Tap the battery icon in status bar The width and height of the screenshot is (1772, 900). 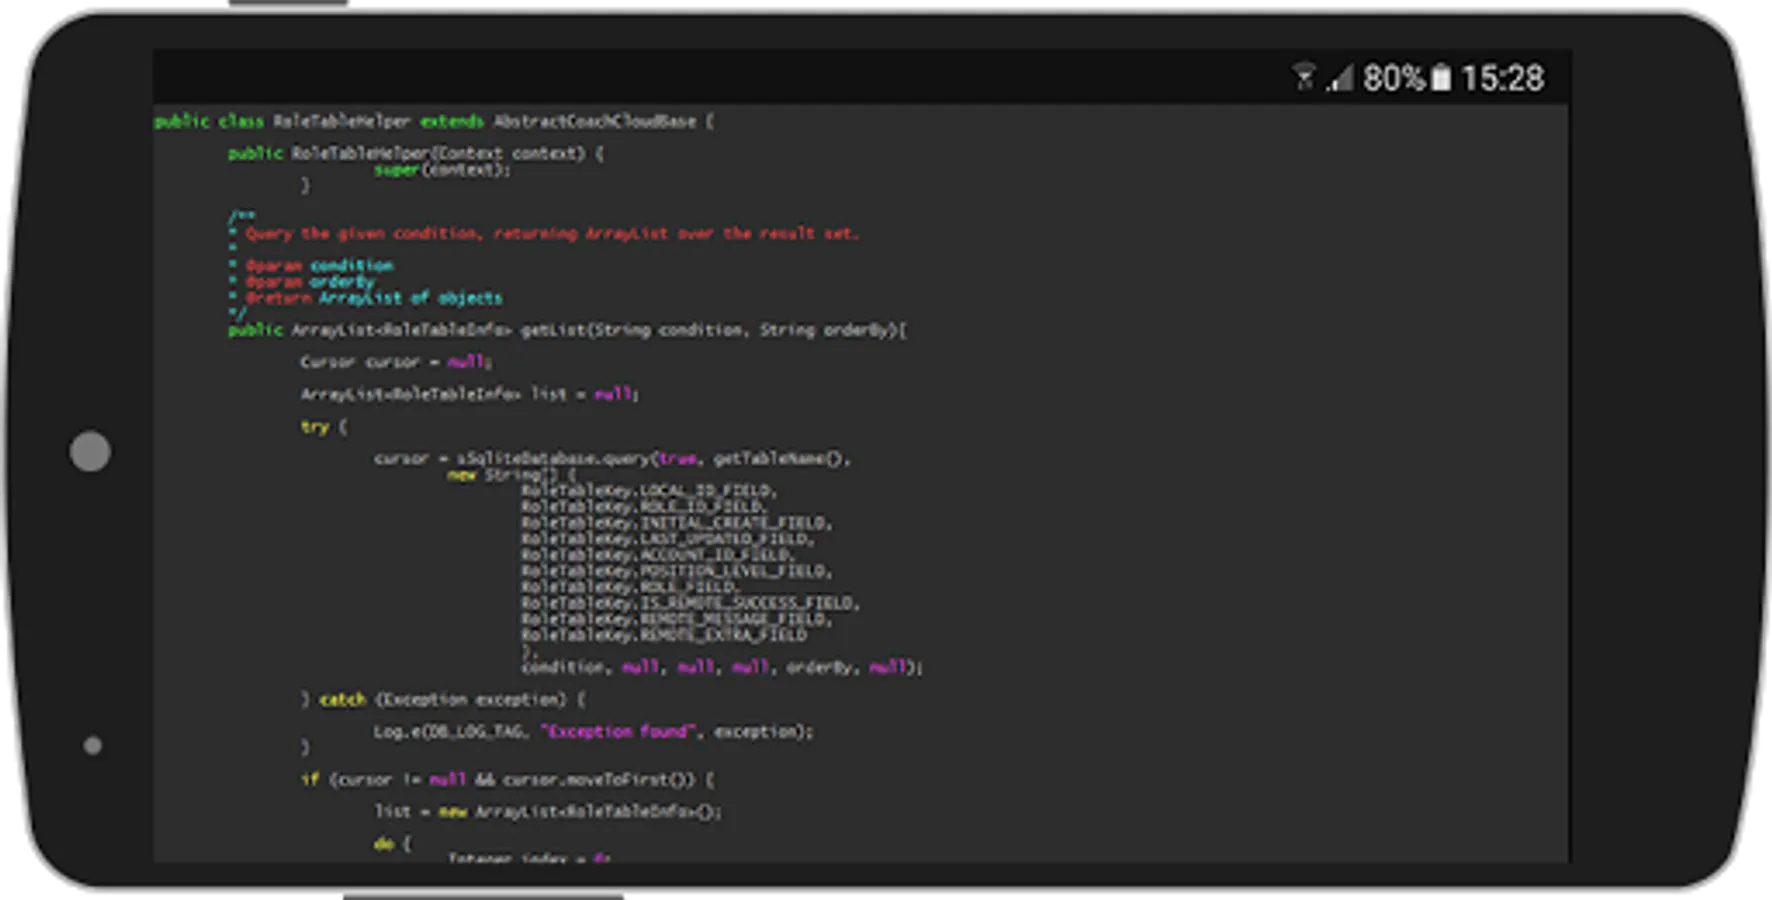click(x=1441, y=78)
